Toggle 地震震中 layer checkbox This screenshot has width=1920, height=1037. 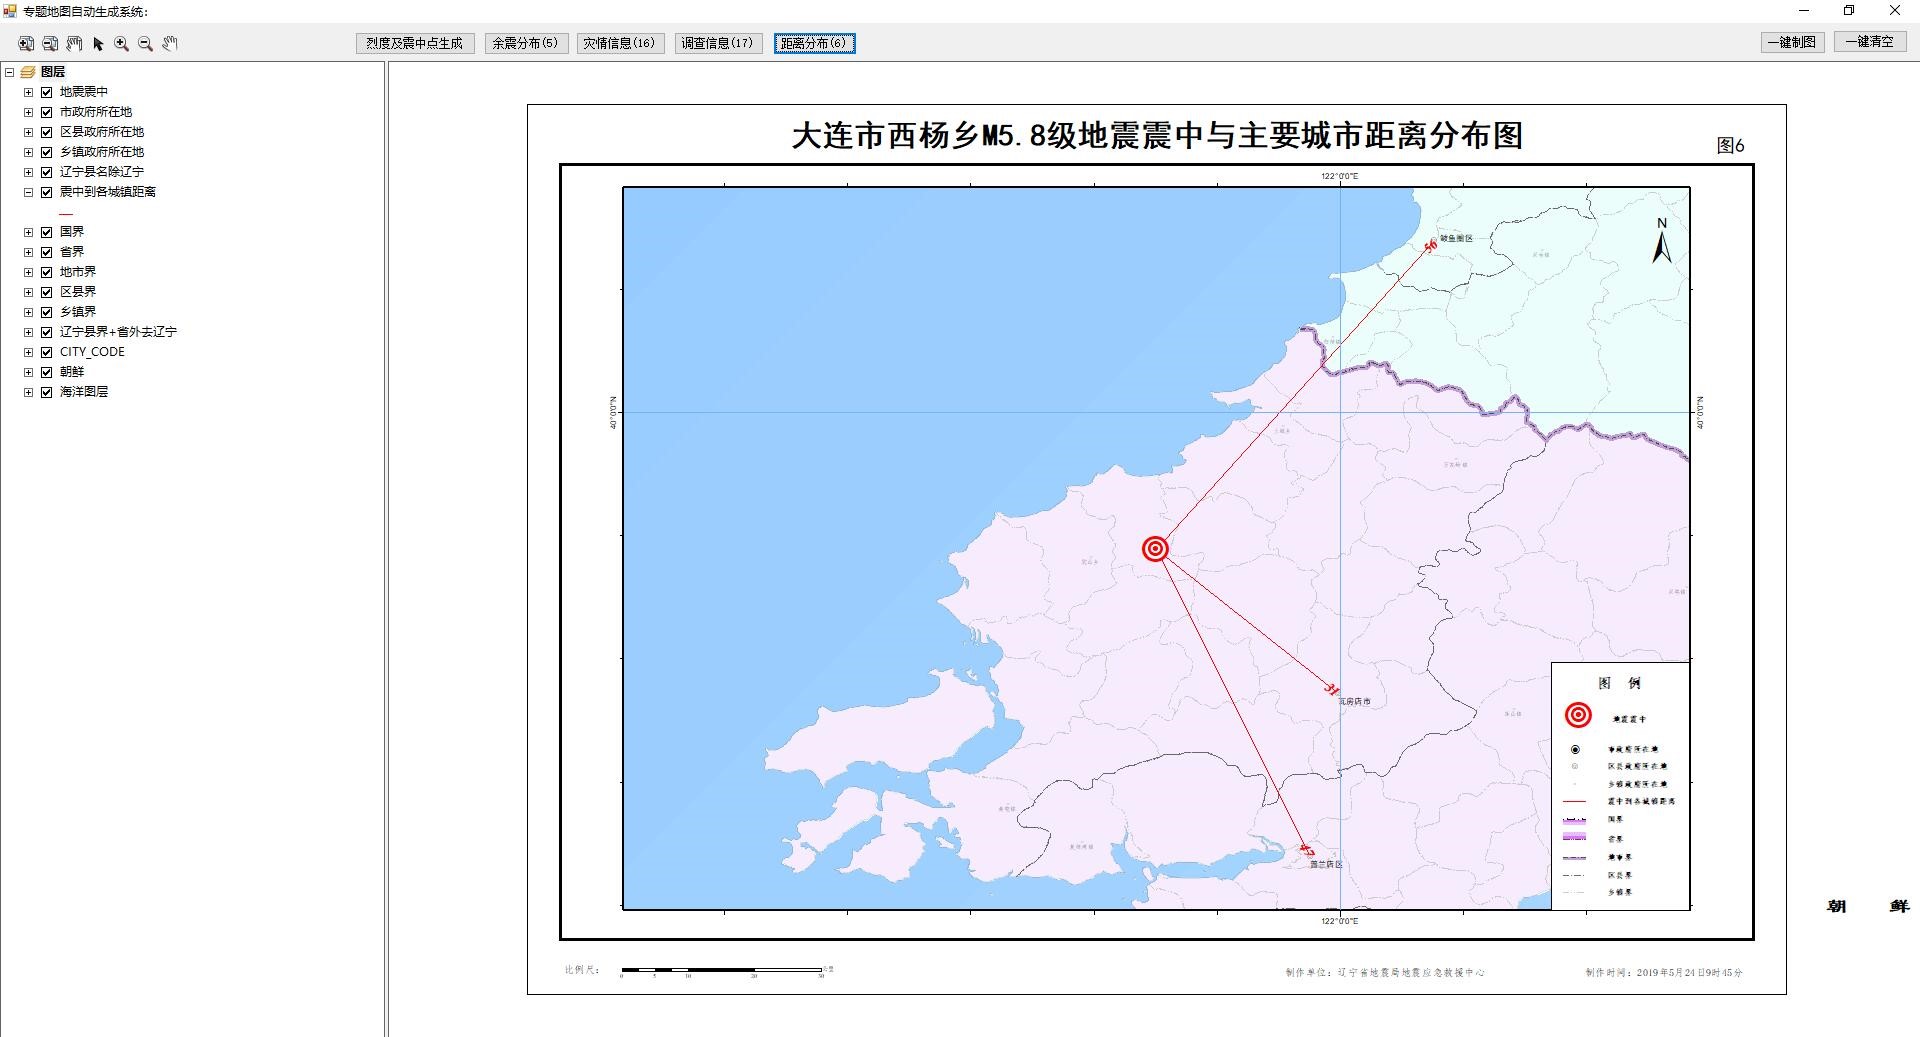pos(46,92)
